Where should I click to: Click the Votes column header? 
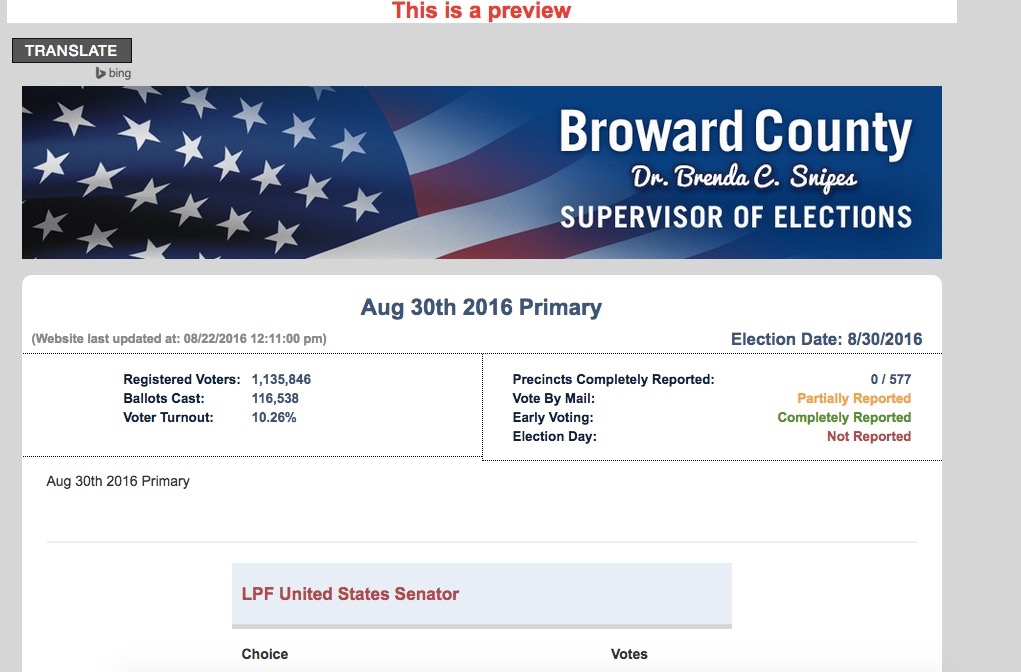[x=629, y=654]
